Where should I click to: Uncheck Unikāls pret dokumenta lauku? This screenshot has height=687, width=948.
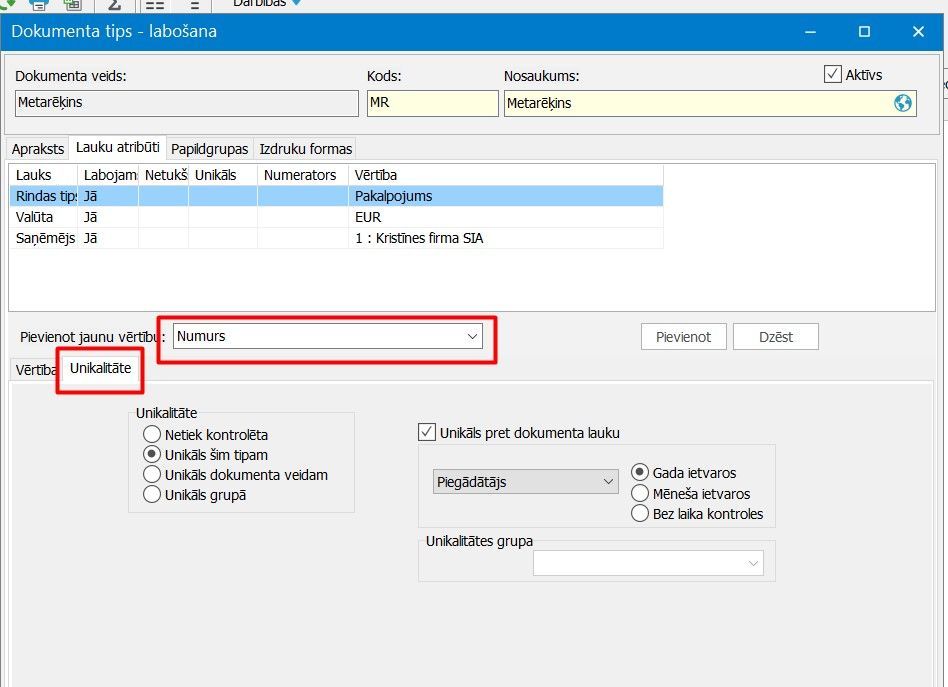(425, 433)
